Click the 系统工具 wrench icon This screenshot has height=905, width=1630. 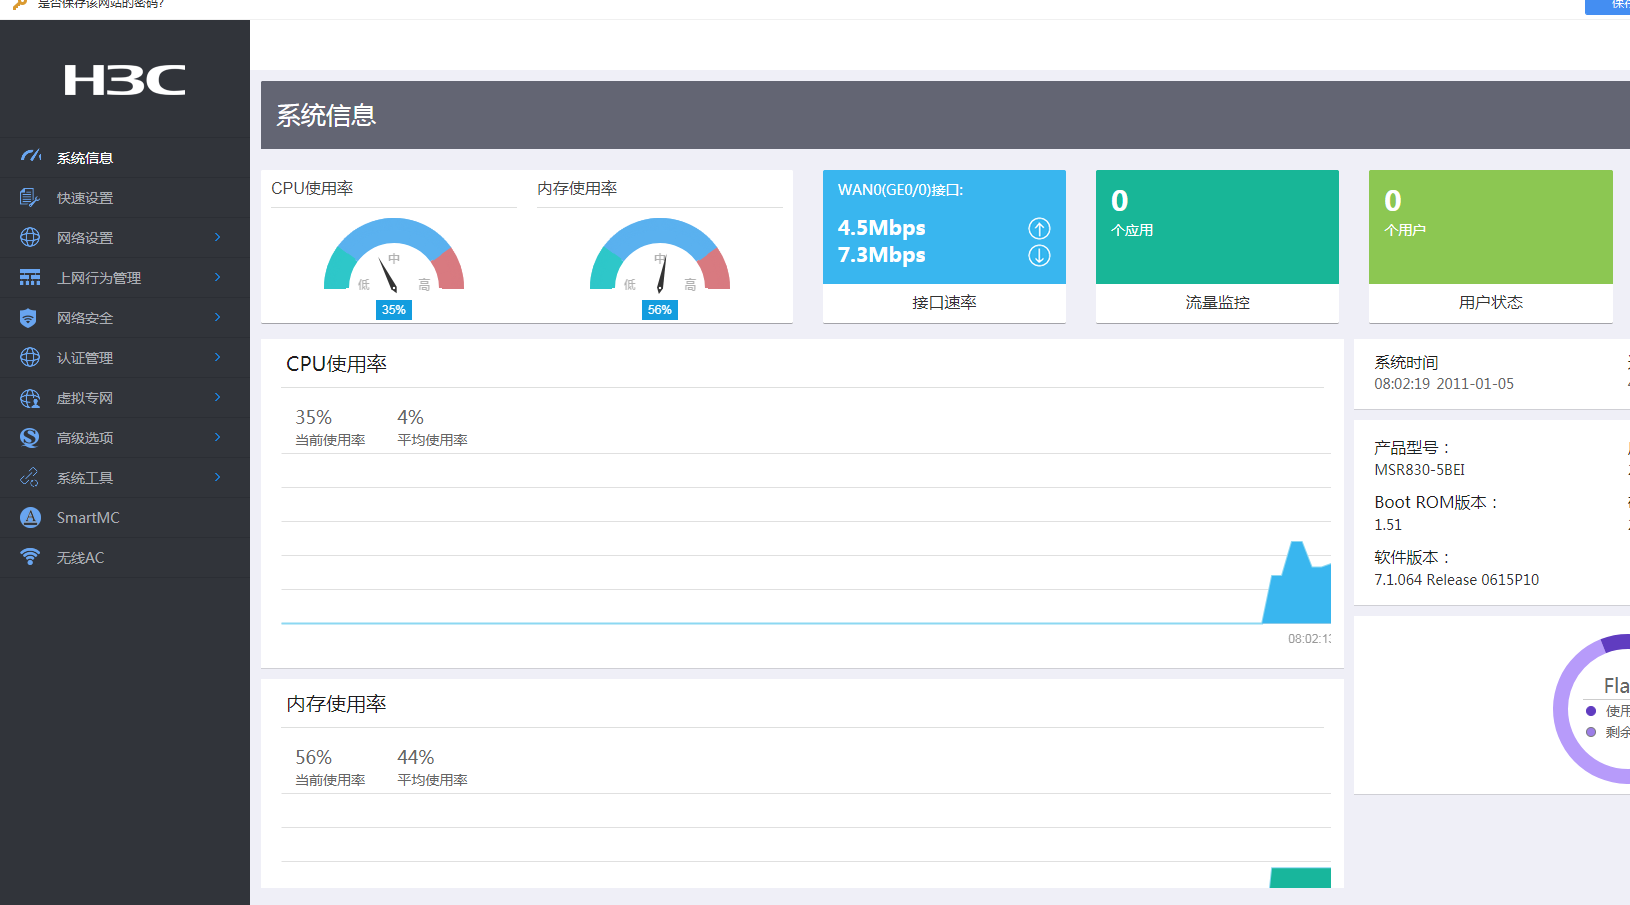click(x=30, y=477)
